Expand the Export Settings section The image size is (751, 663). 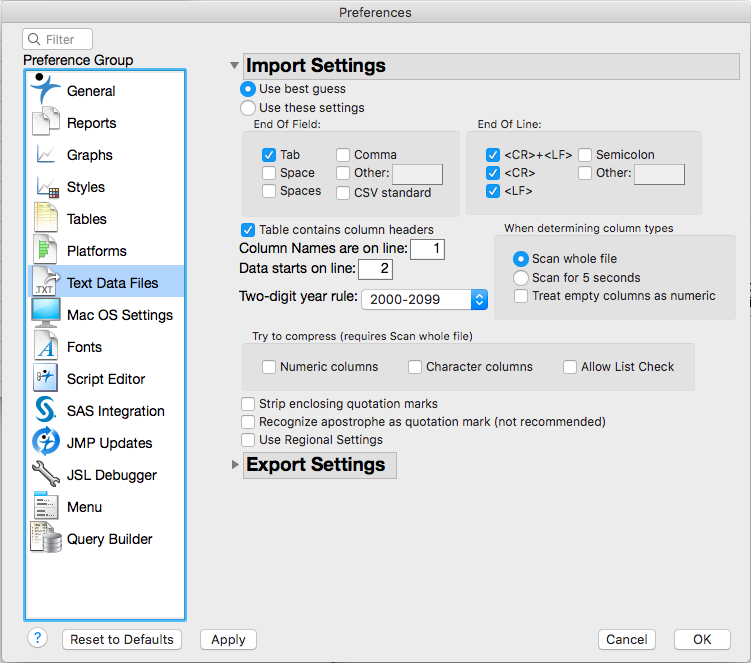(236, 465)
